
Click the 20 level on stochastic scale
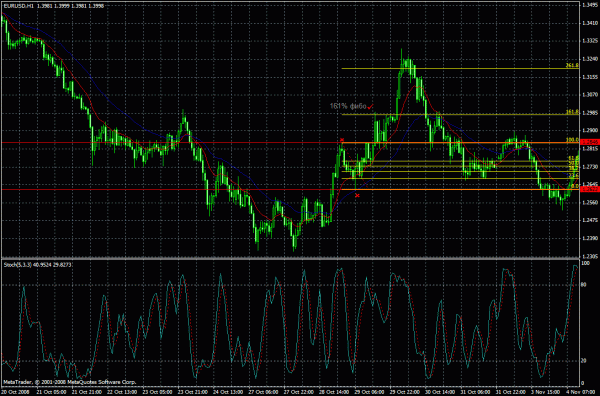(584, 360)
